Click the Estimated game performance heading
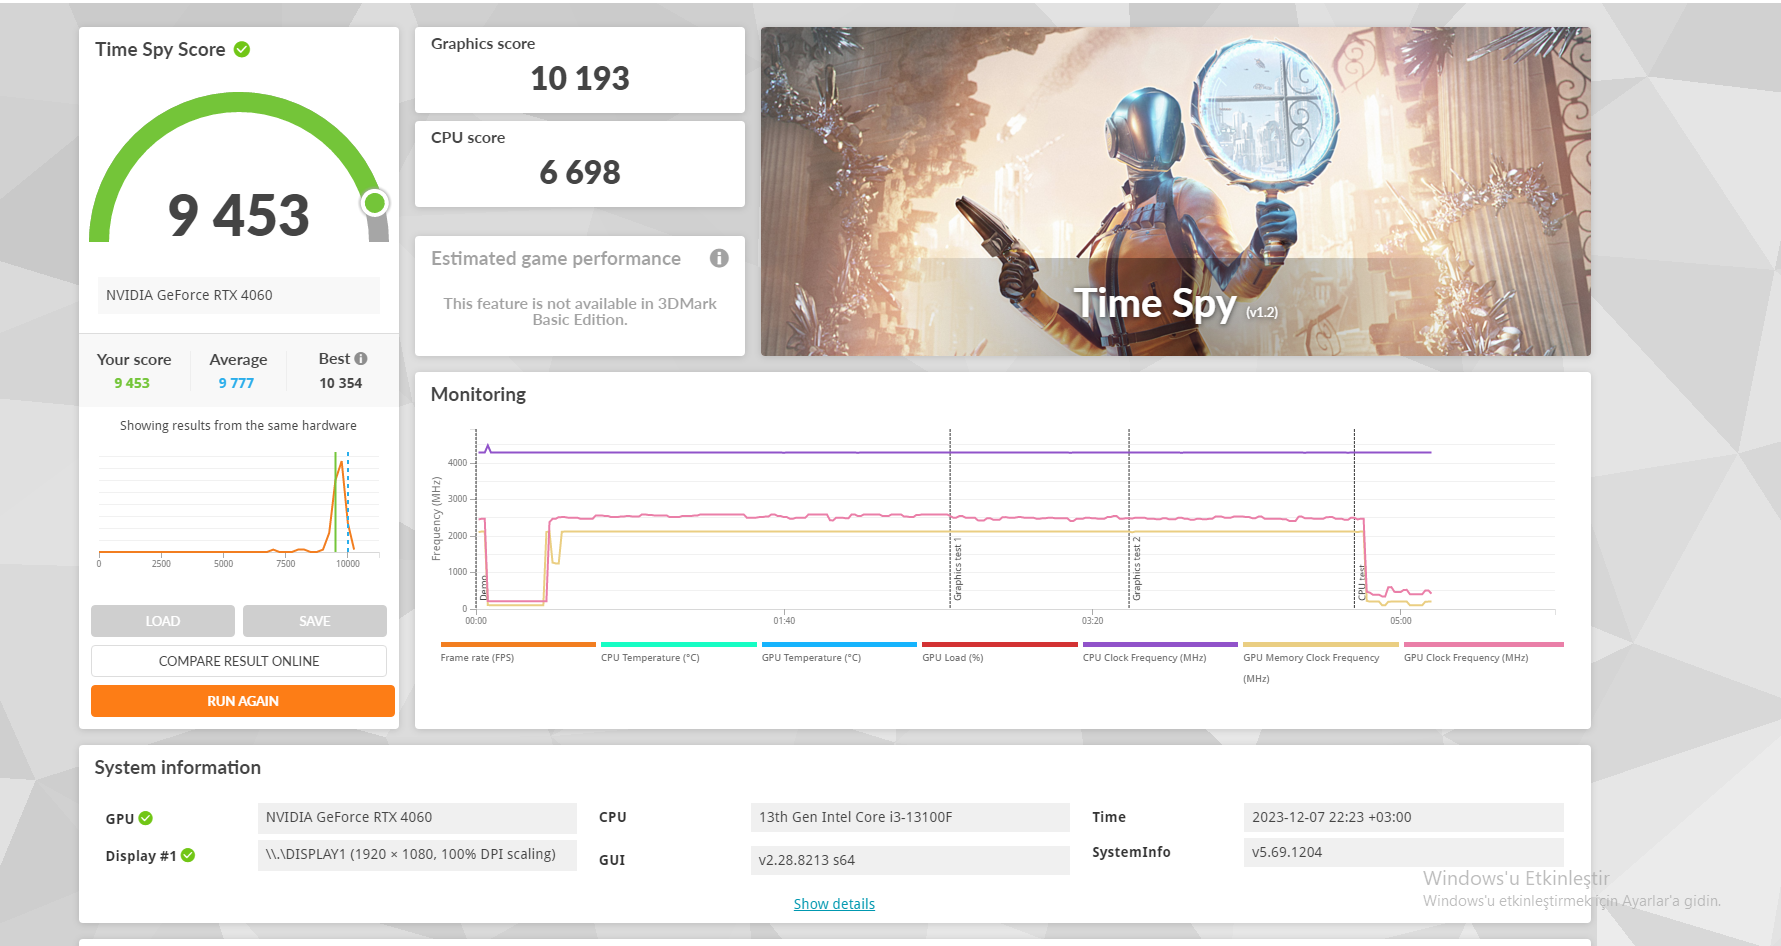The height and width of the screenshot is (946, 1781). pyautogui.click(x=556, y=258)
